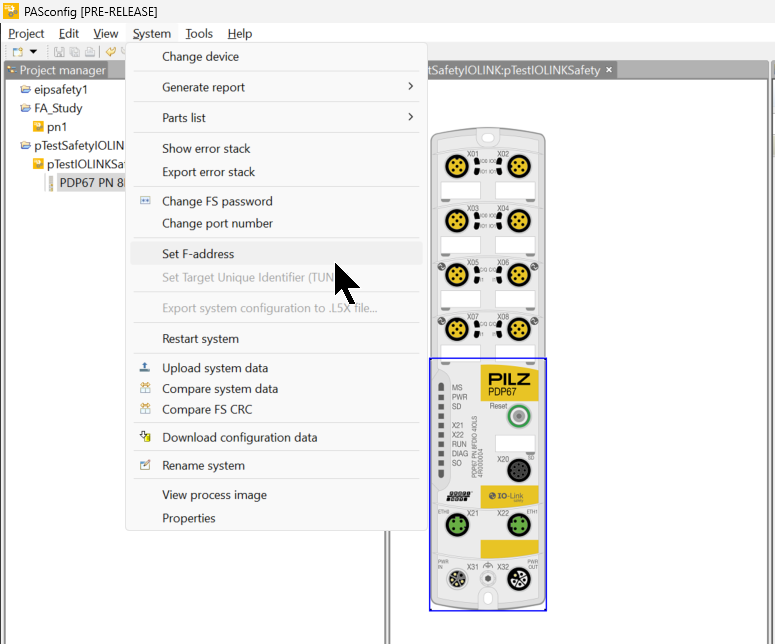Click the X03 connector on device
This screenshot has height=644, width=775.
(457, 220)
